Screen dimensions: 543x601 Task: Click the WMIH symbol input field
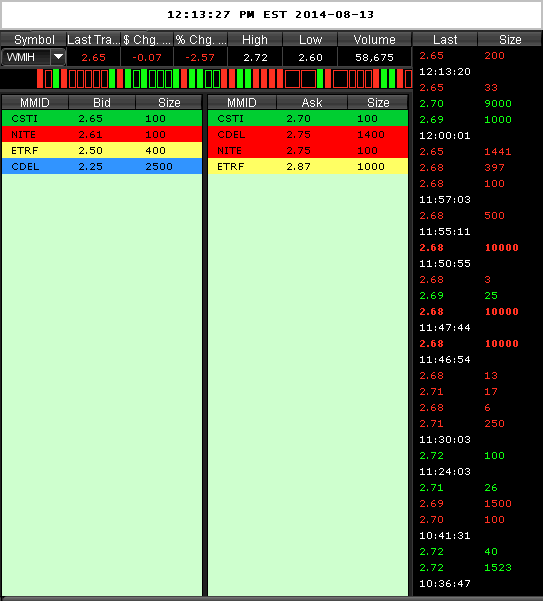[x=26, y=57]
